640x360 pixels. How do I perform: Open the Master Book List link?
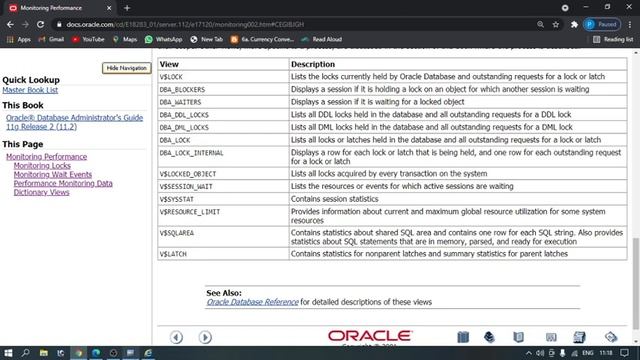tap(30, 90)
